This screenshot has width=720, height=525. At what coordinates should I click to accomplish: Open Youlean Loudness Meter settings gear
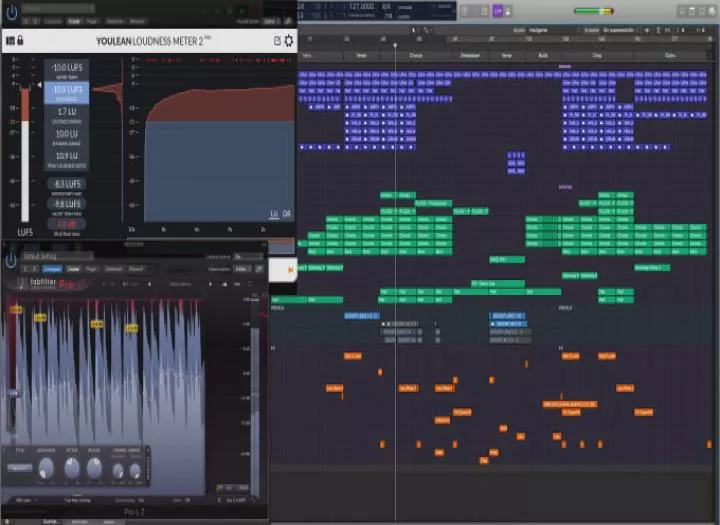(289, 41)
